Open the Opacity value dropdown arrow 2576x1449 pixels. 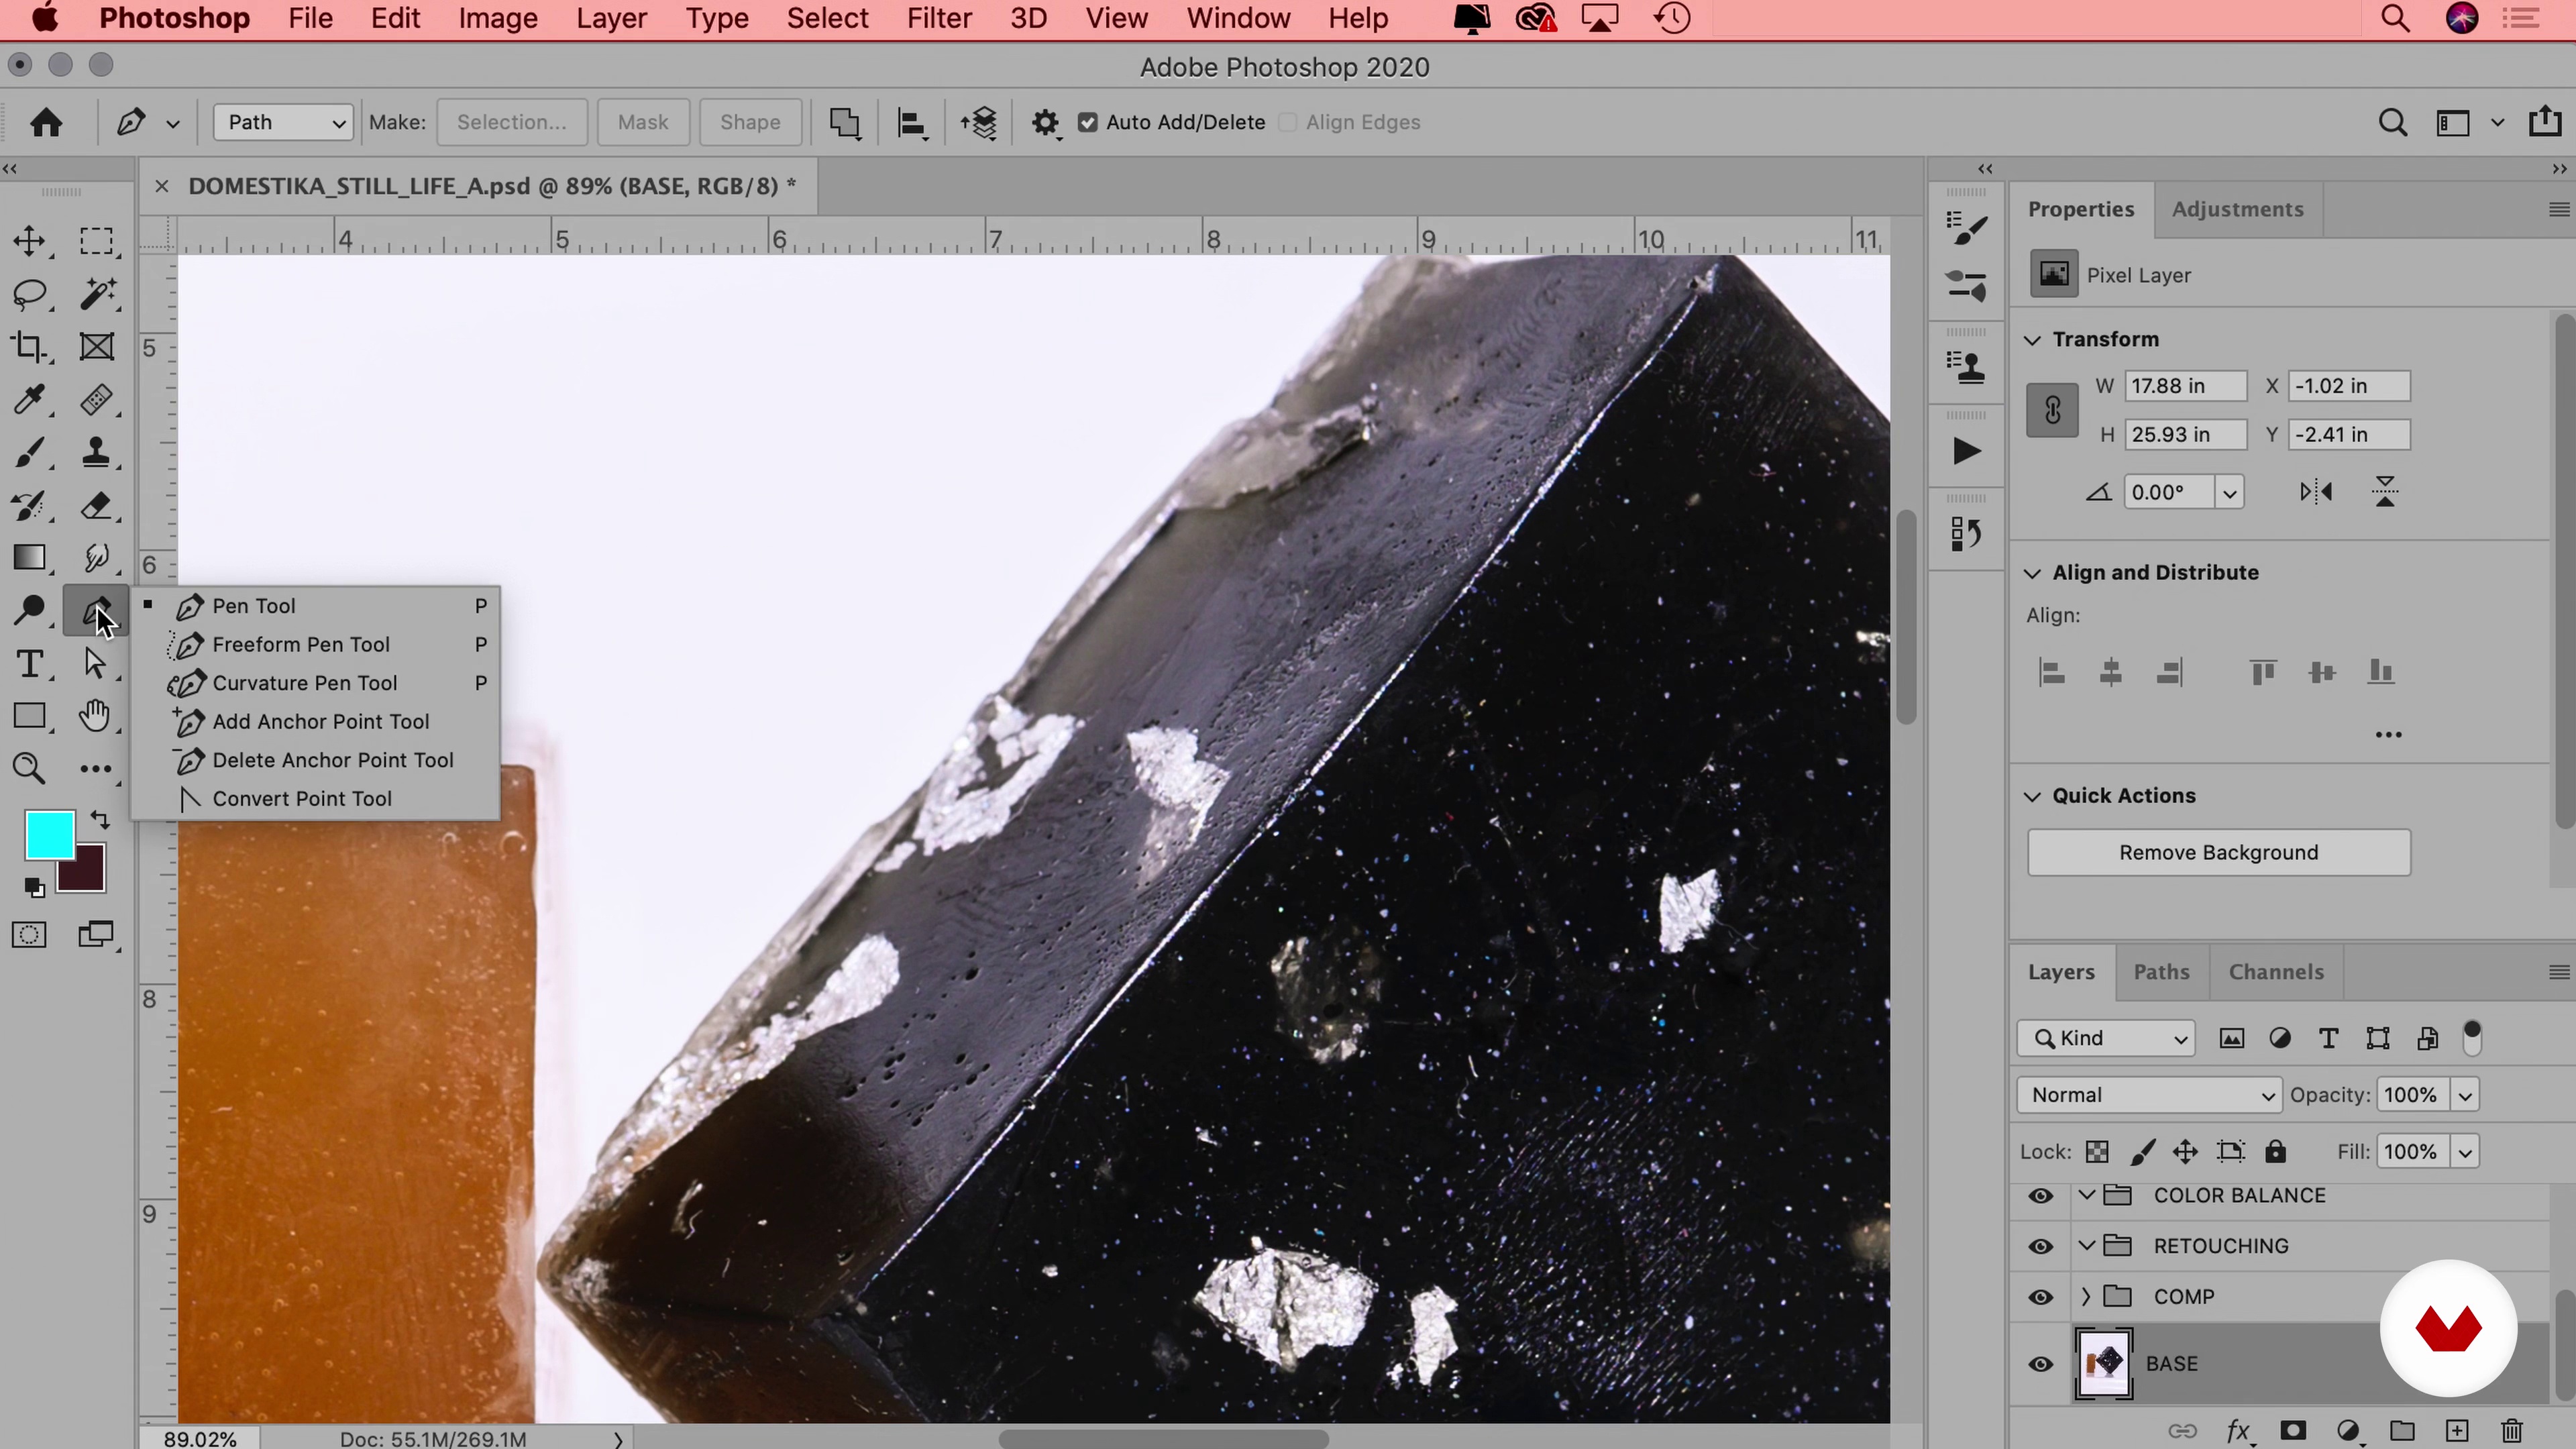click(x=2465, y=1095)
